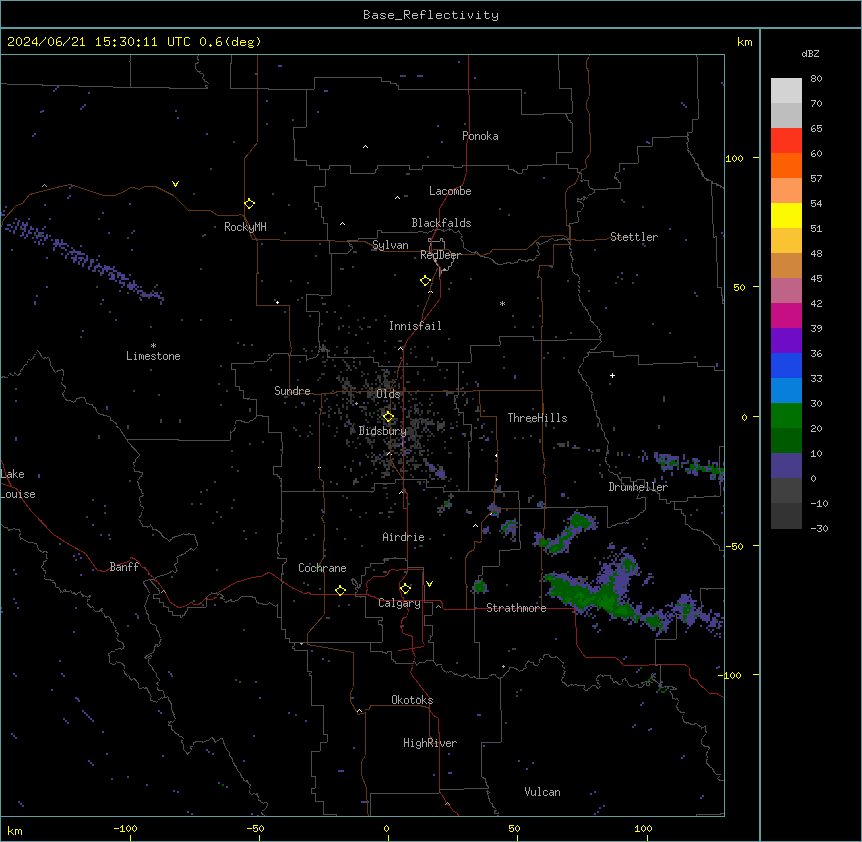Click the Lacombe town label
The image size is (862, 842).
click(450, 191)
